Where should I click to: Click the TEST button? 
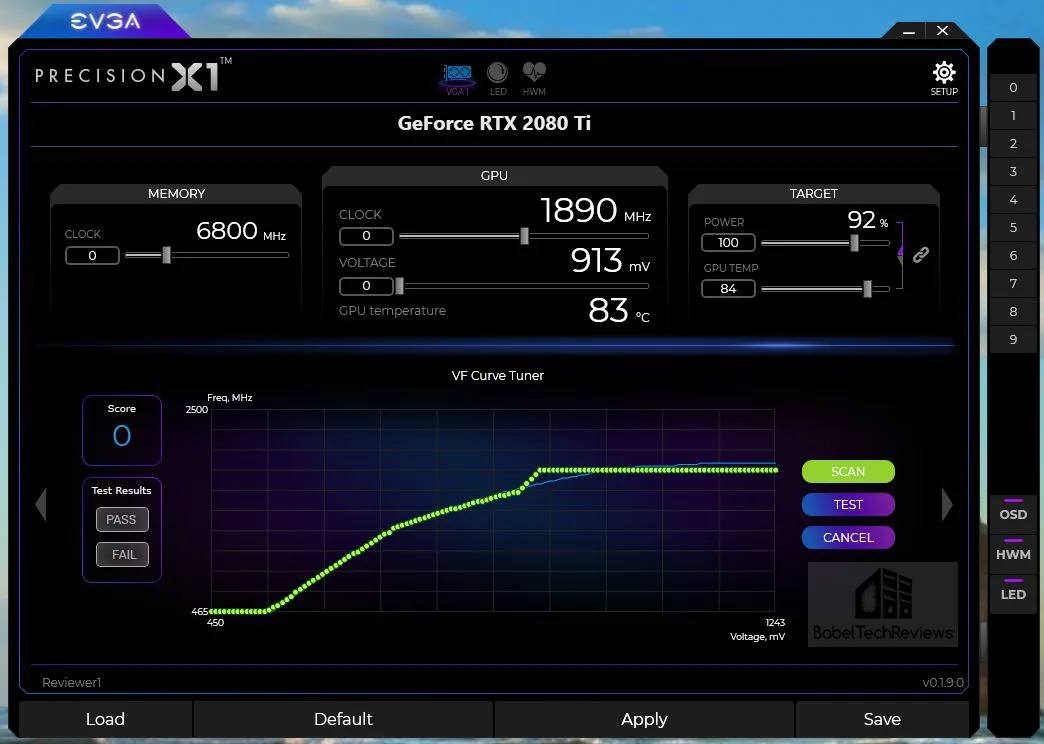click(x=848, y=504)
